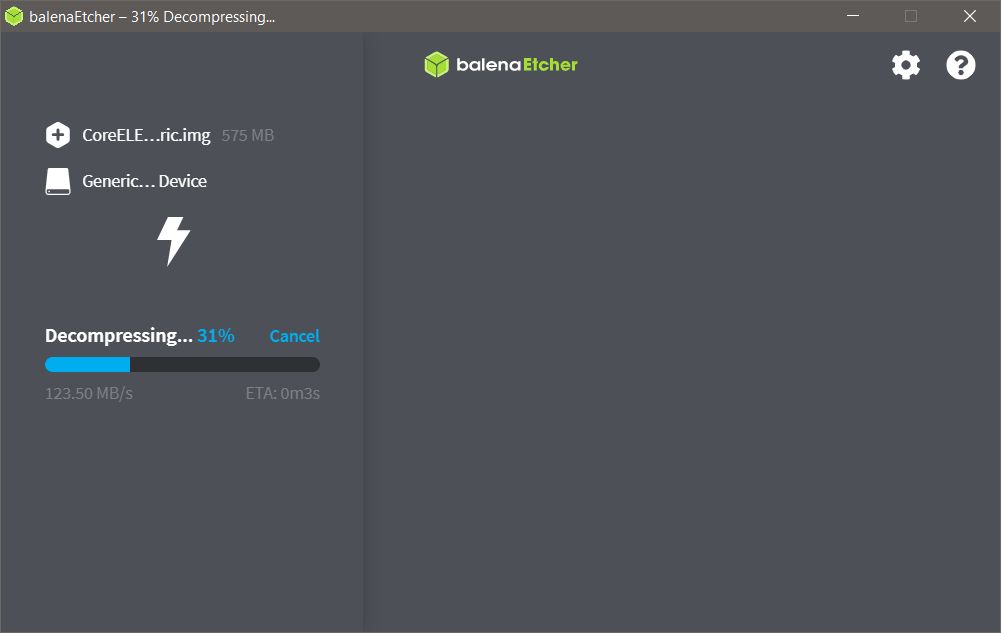Viewport: 1001px width, 633px height.
Task: Click the 575 MB image size label
Action: 248,135
